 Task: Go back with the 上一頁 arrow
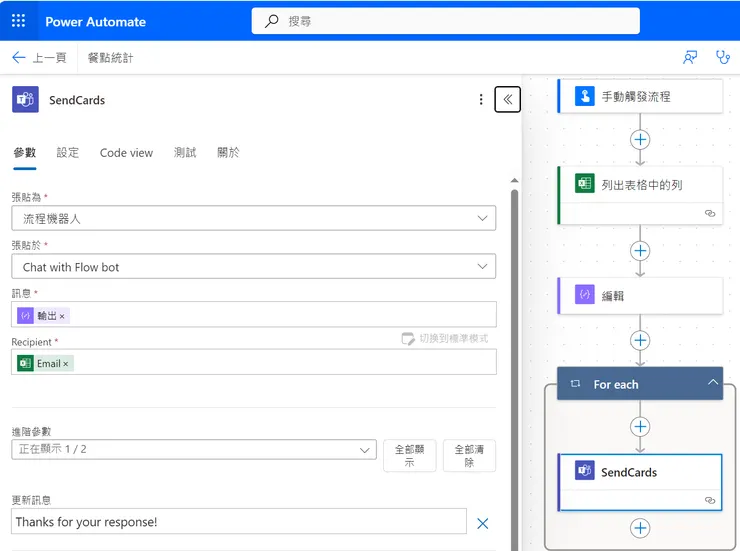point(18,58)
